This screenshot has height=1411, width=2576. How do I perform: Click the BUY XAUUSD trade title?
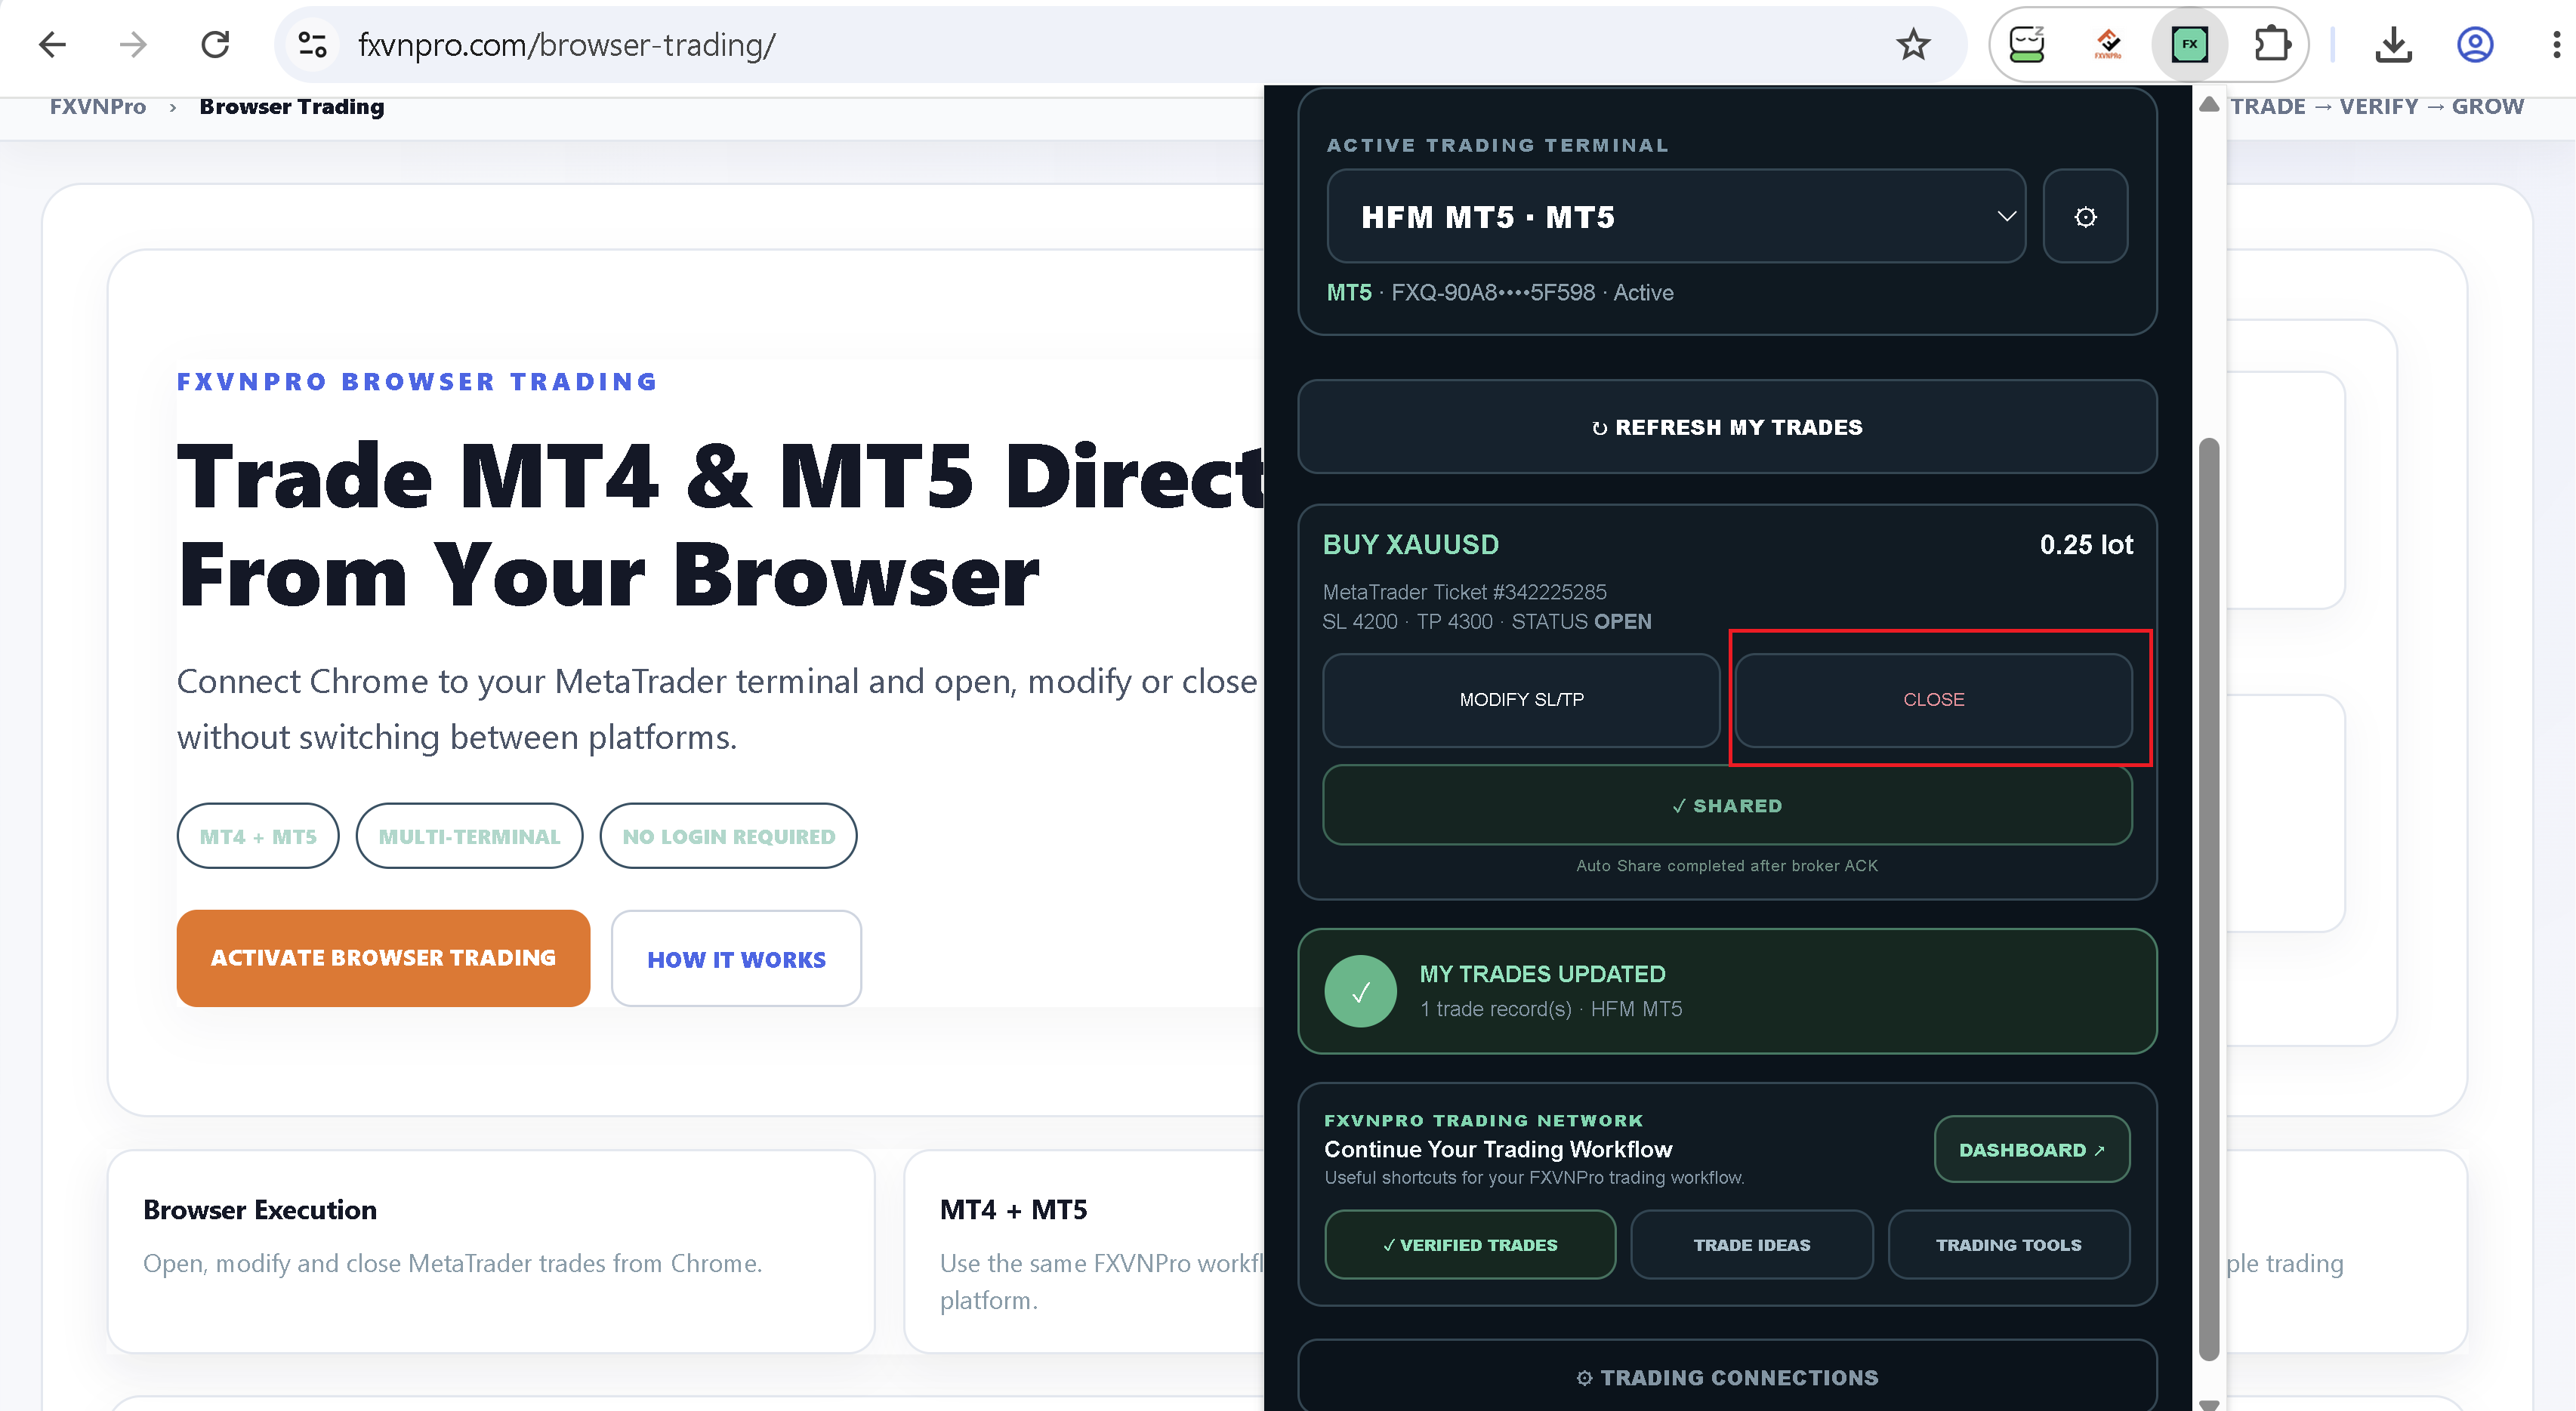point(1411,545)
